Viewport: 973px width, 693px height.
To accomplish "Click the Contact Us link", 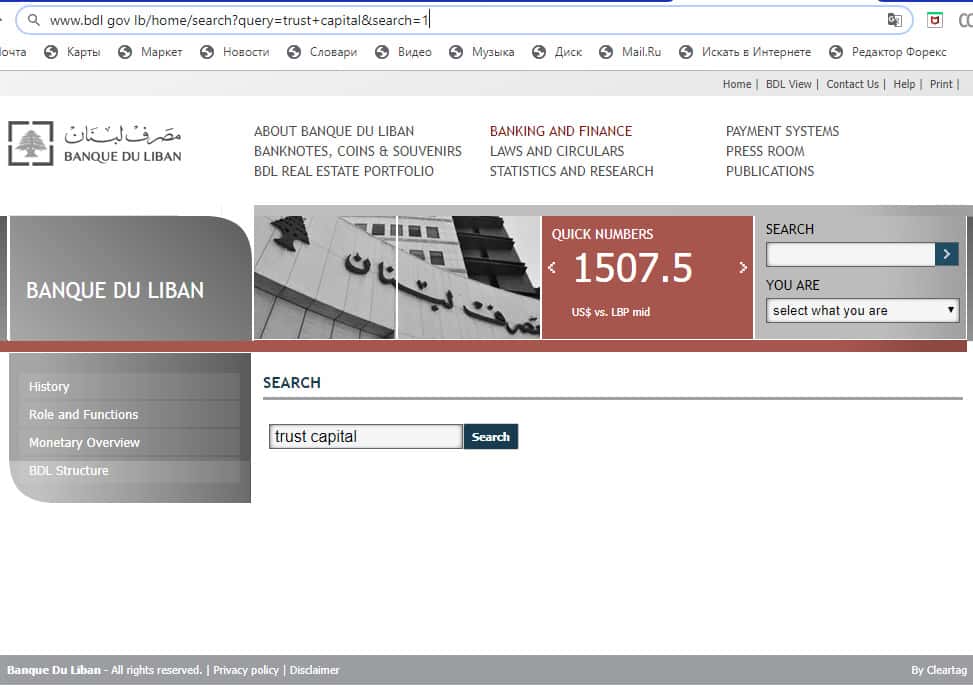I will (853, 84).
